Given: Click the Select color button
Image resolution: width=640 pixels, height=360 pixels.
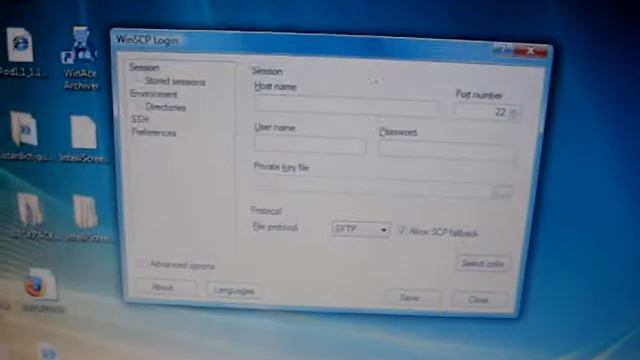Looking at the screenshot, I should coord(483,264).
